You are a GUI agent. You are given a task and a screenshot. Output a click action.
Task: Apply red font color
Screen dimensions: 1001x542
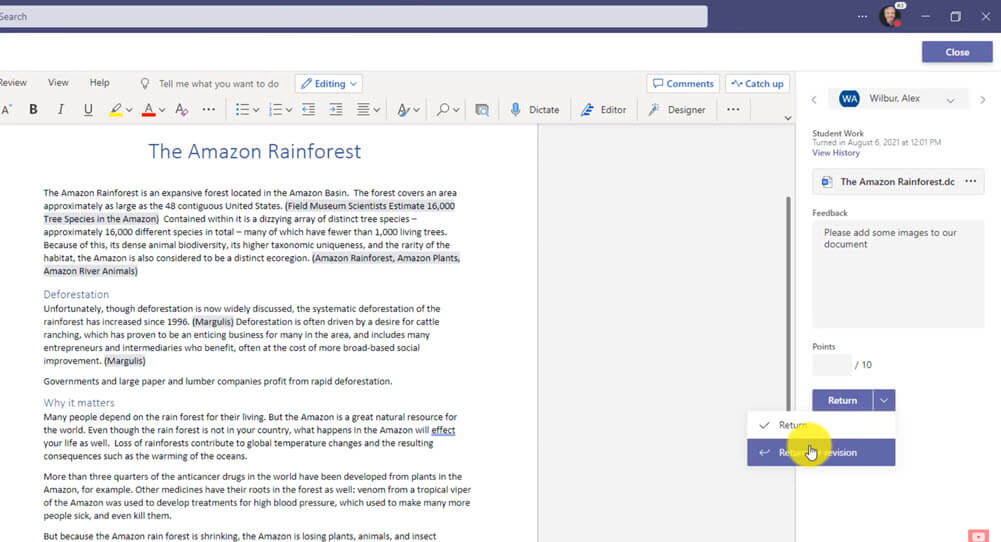tap(149, 110)
